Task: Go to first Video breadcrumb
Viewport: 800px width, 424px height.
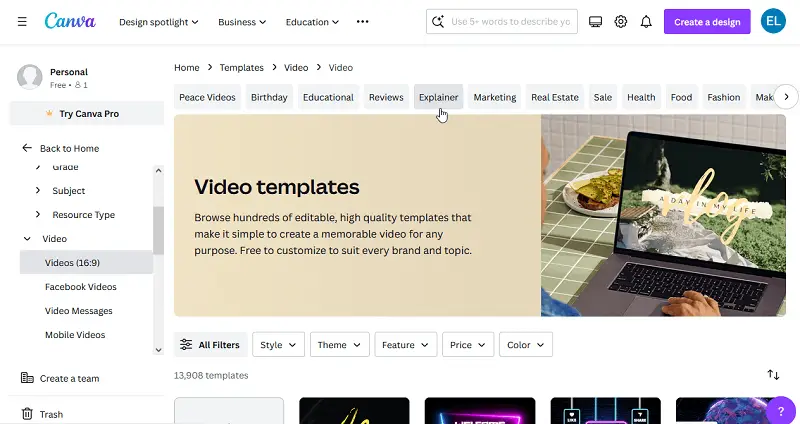Action: pos(296,67)
